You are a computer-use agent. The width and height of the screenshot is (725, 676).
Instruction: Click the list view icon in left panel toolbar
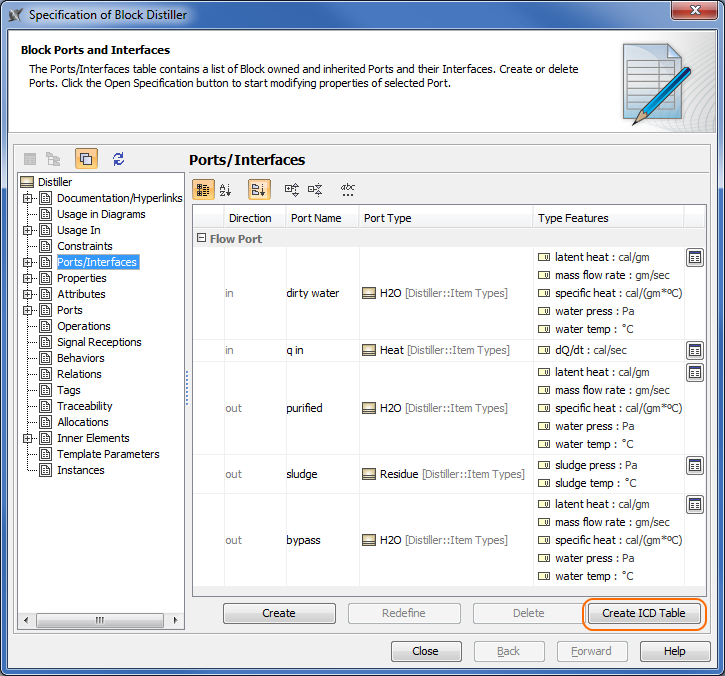point(30,159)
